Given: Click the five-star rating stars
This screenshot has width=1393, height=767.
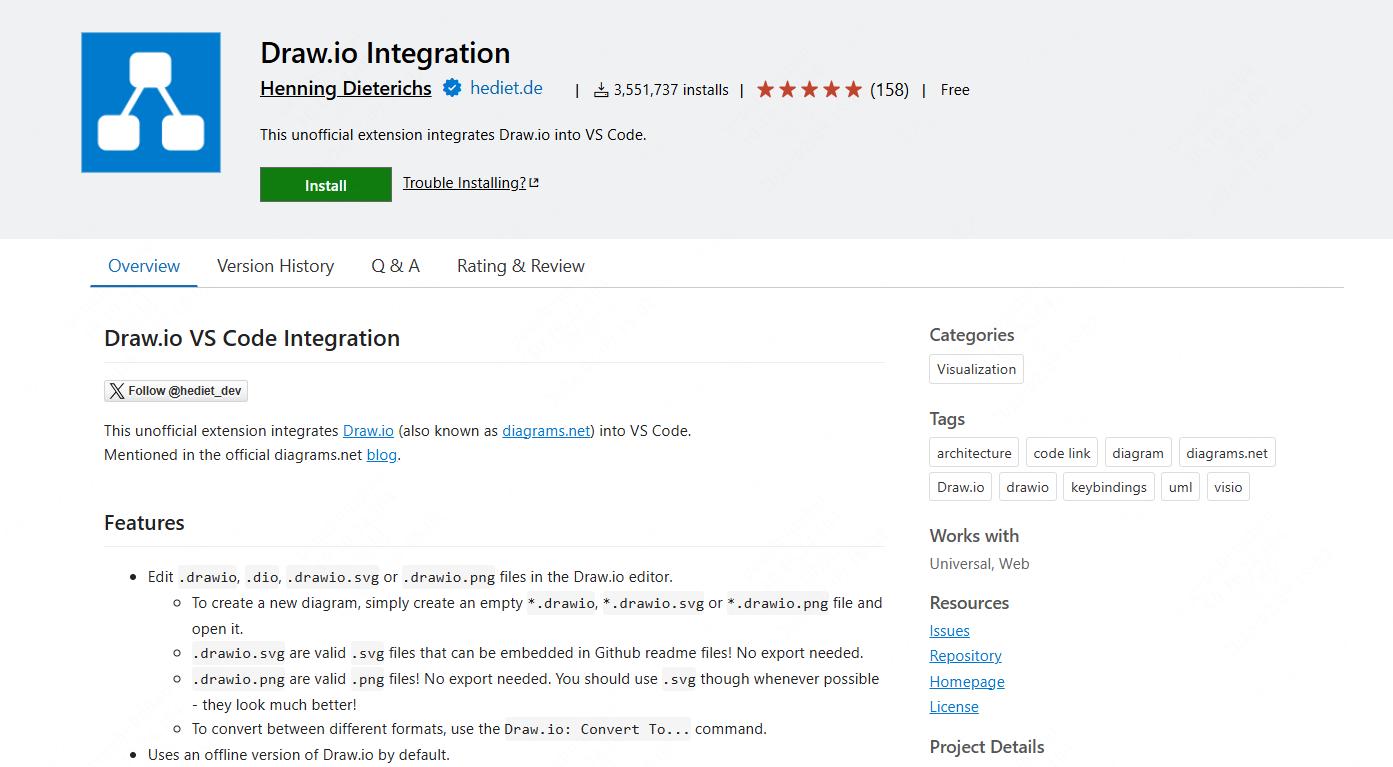Looking at the screenshot, I should tap(809, 90).
